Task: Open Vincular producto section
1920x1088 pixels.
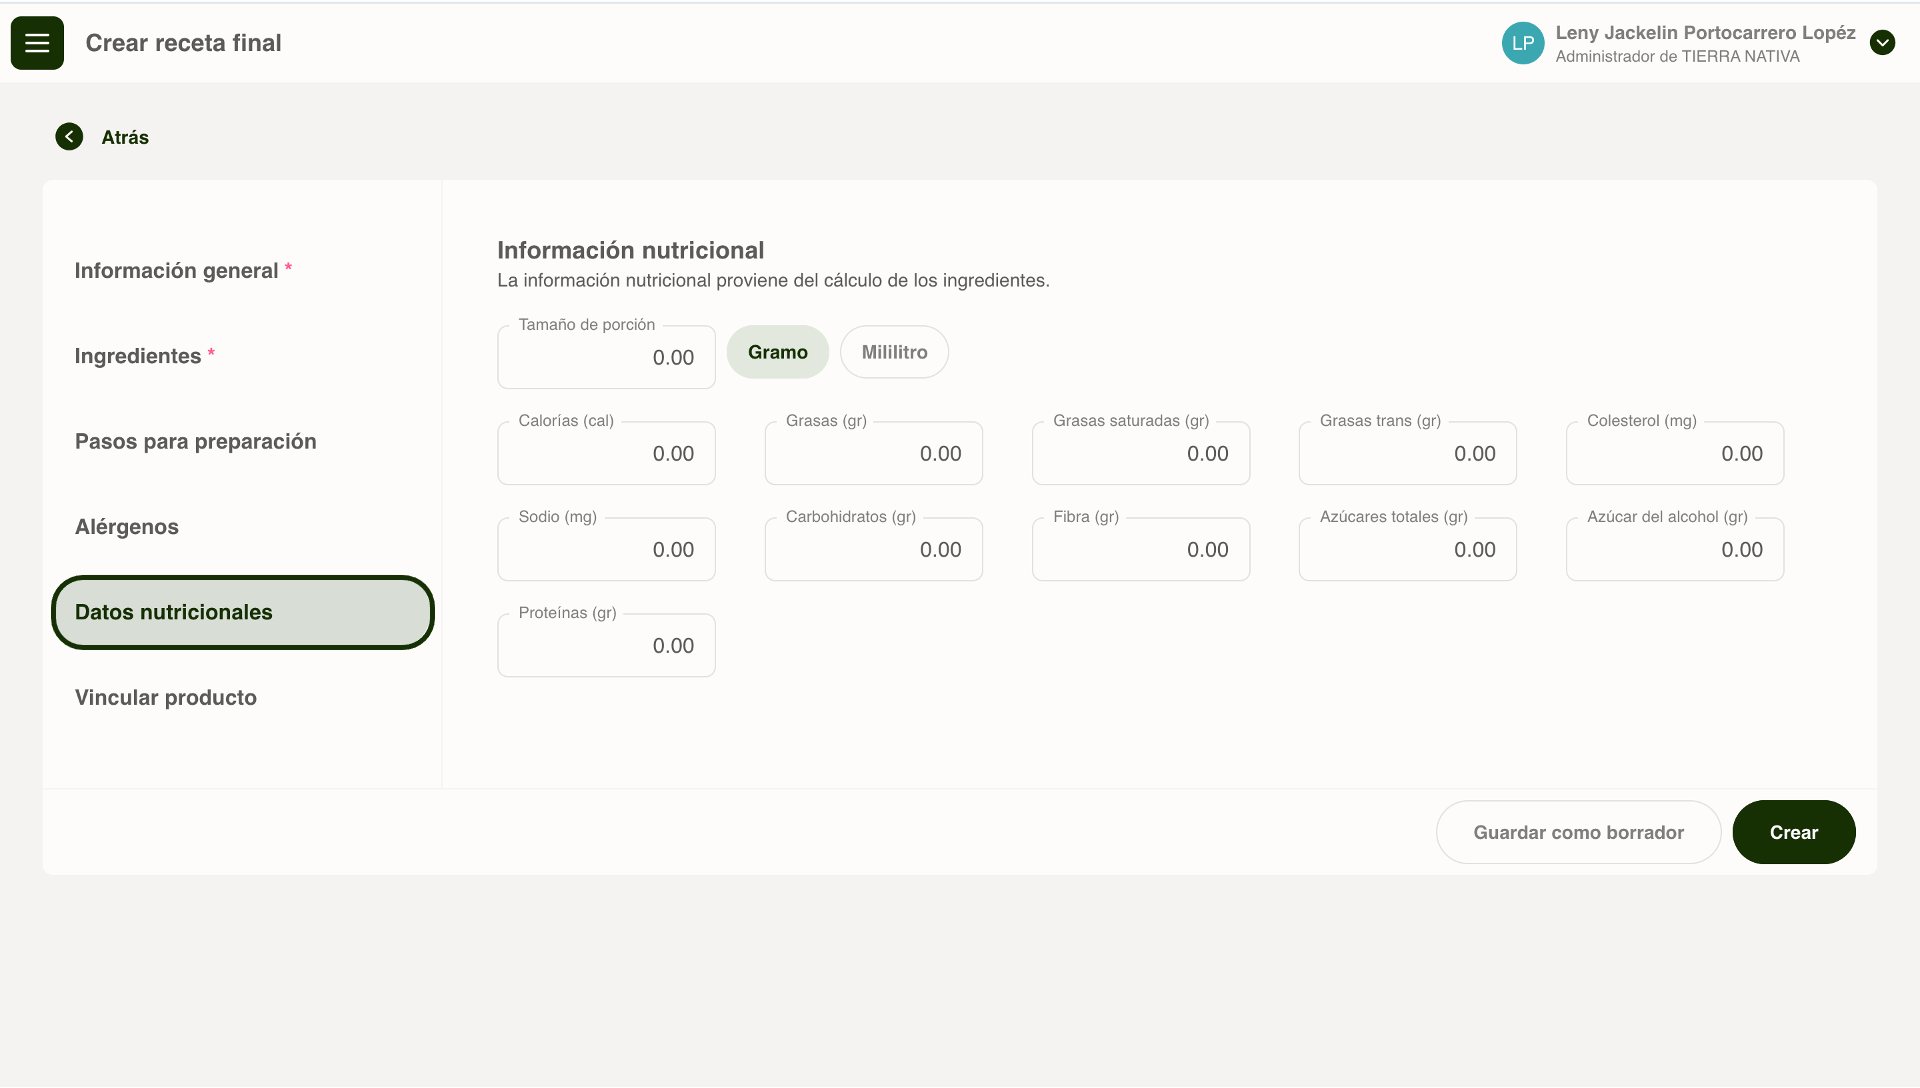Action: [166, 697]
